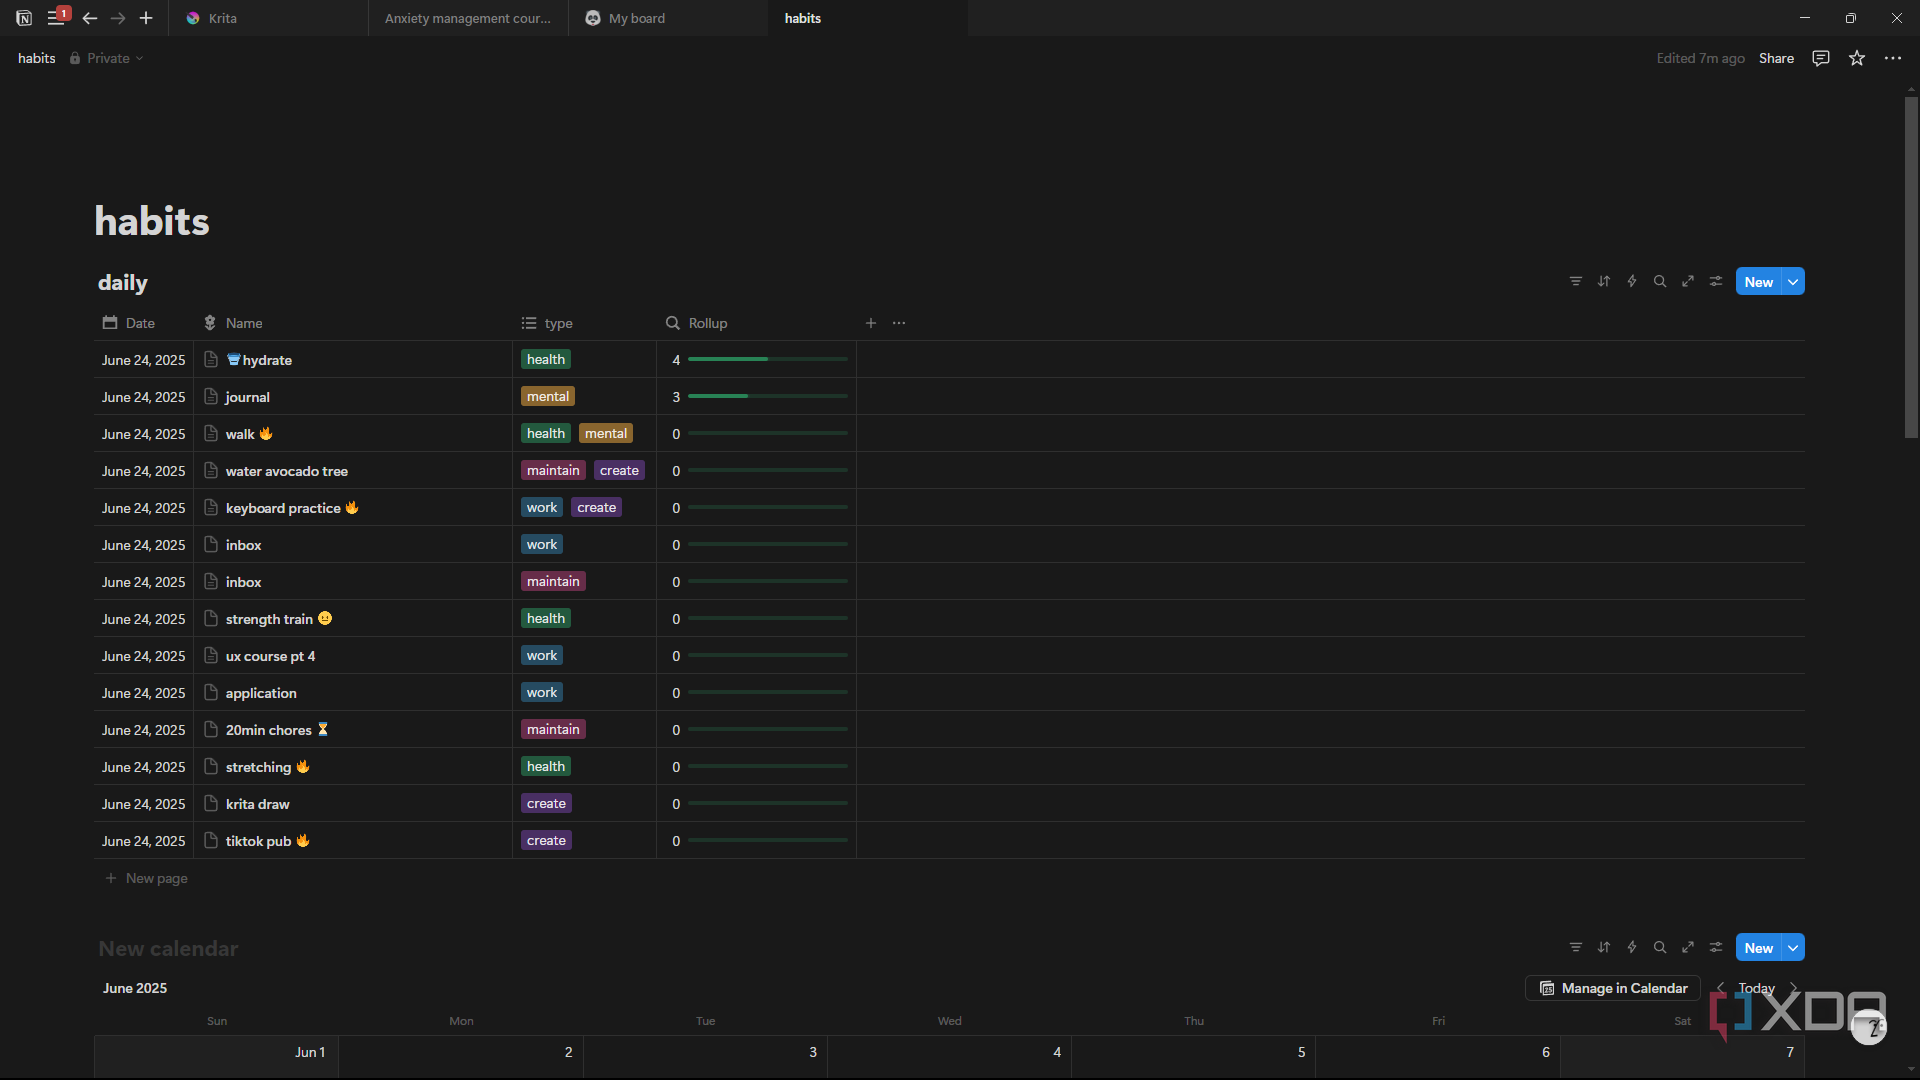The height and width of the screenshot is (1080, 1920).
Task: Open the Private sharing dropdown
Action: coord(107,58)
